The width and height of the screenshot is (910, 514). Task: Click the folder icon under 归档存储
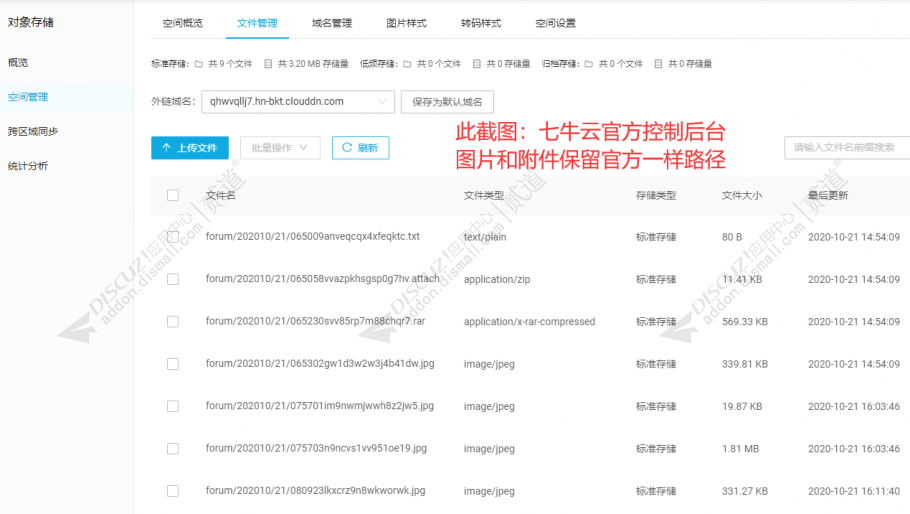[x=588, y=64]
